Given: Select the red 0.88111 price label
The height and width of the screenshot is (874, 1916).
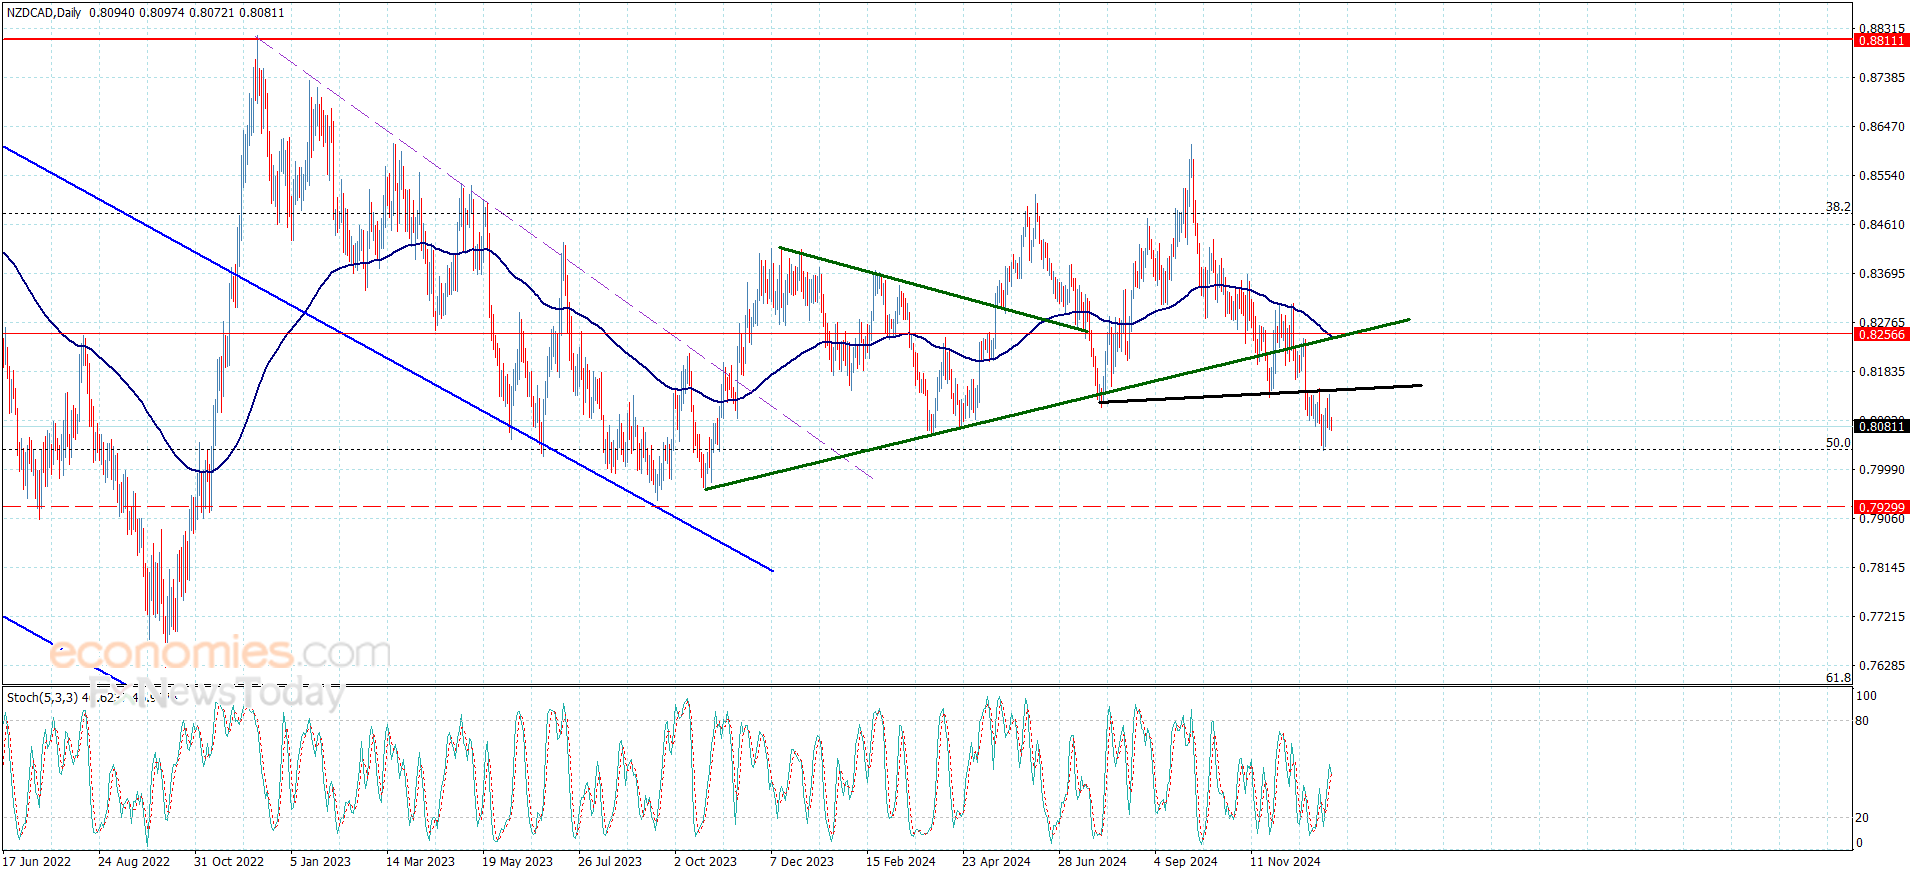Looking at the screenshot, I should [x=1881, y=40].
